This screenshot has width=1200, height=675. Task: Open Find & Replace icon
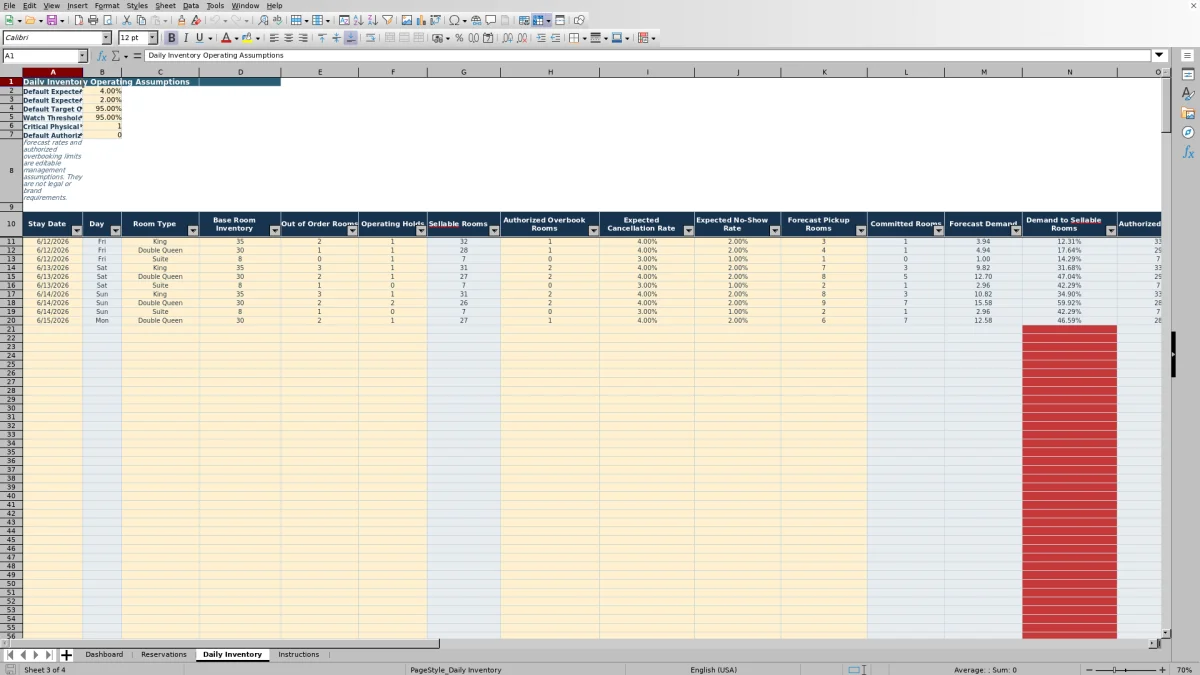pyautogui.click(x=263, y=20)
